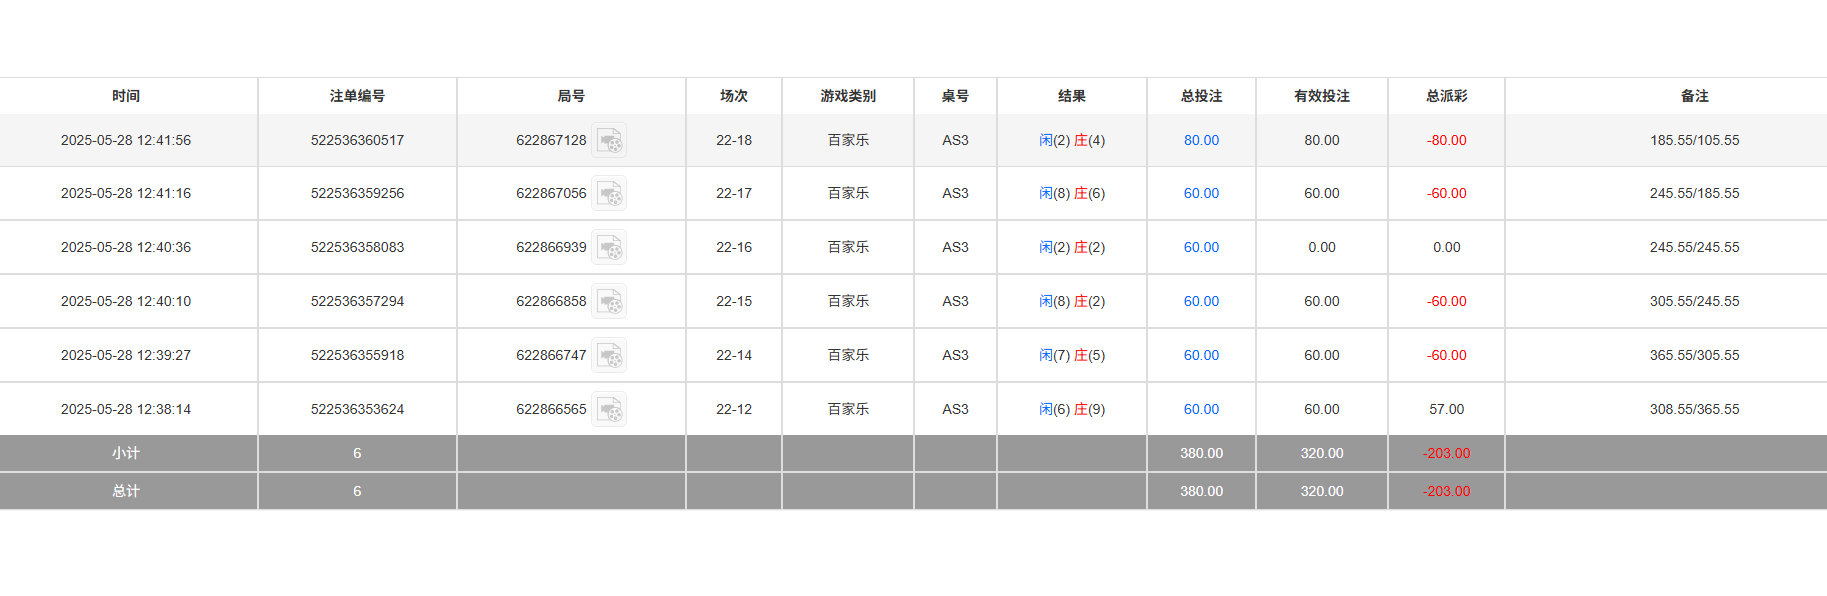Click the blue 80.00 total bet link
This screenshot has height=596, width=1827.
click(x=1201, y=141)
